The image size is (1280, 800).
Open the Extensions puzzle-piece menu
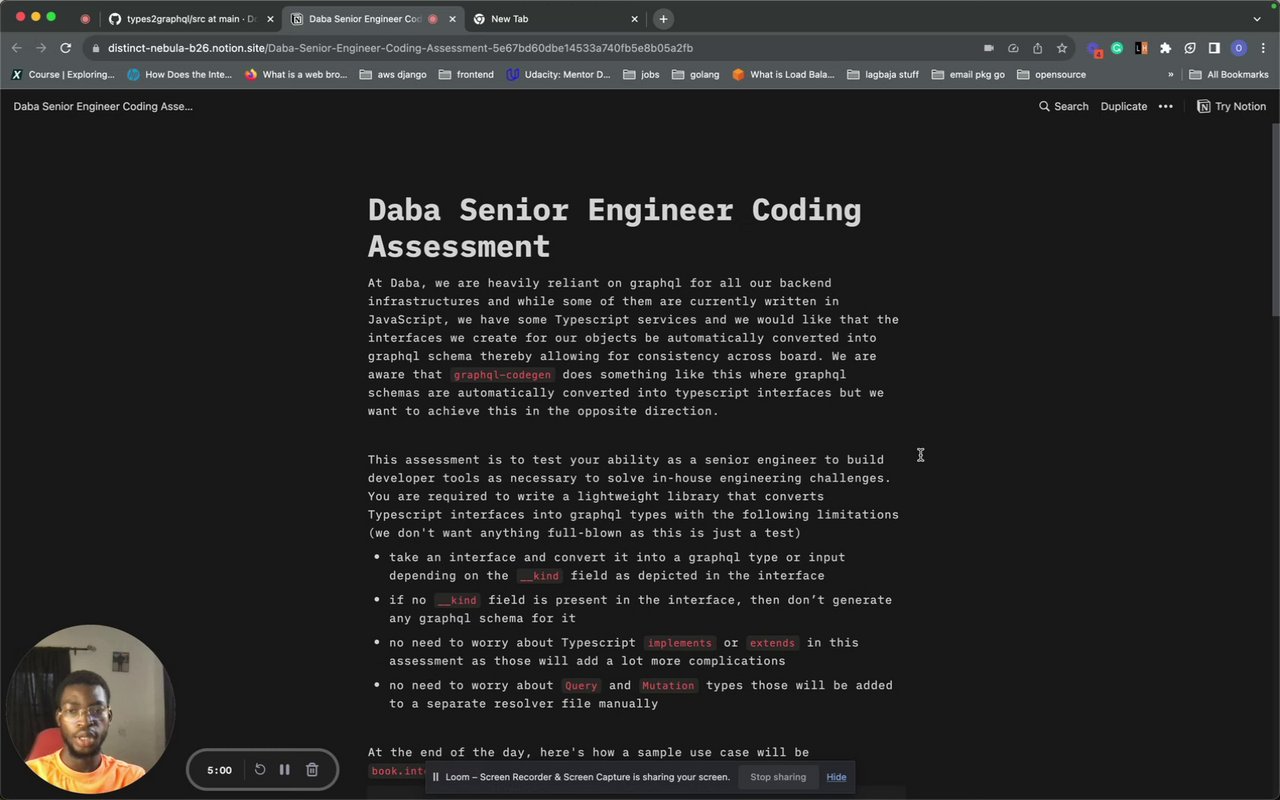click(x=1165, y=48)
